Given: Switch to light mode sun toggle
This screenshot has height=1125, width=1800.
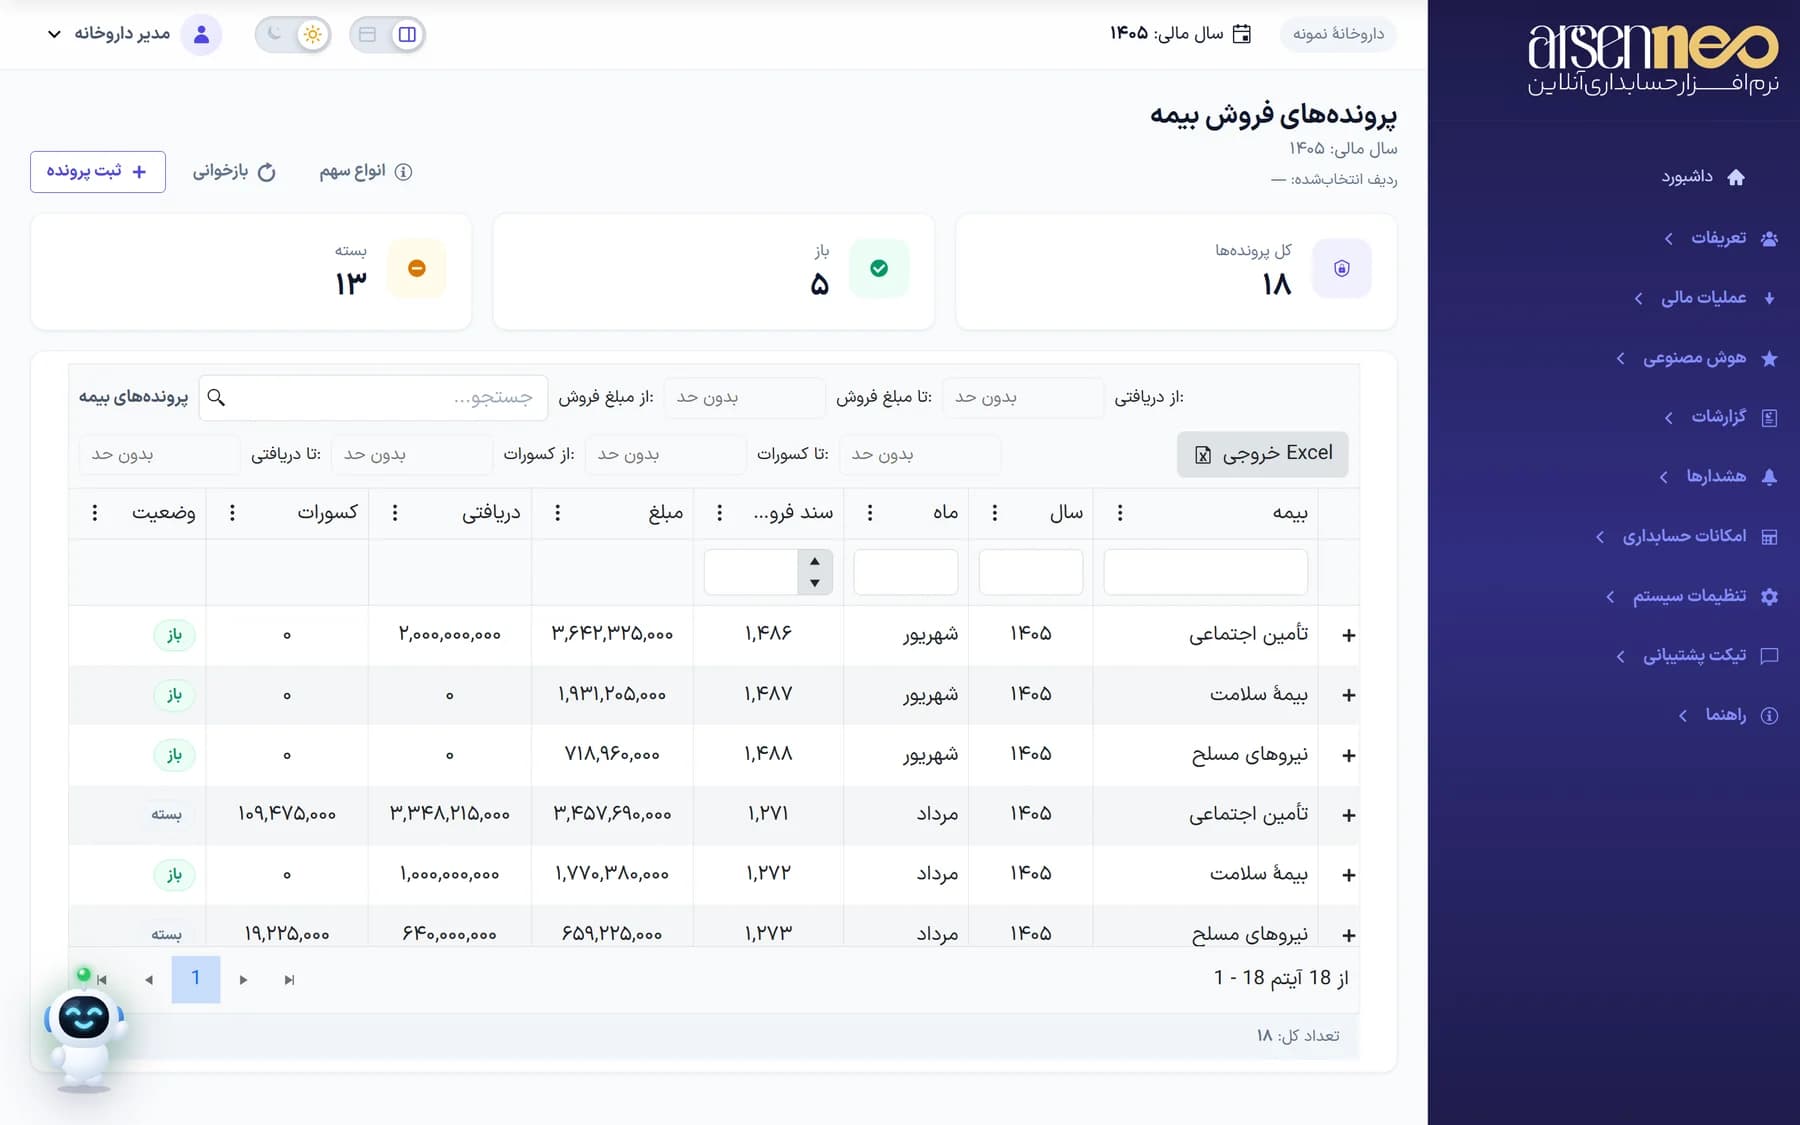Looking at the screenshot, I should coord(312,34).
